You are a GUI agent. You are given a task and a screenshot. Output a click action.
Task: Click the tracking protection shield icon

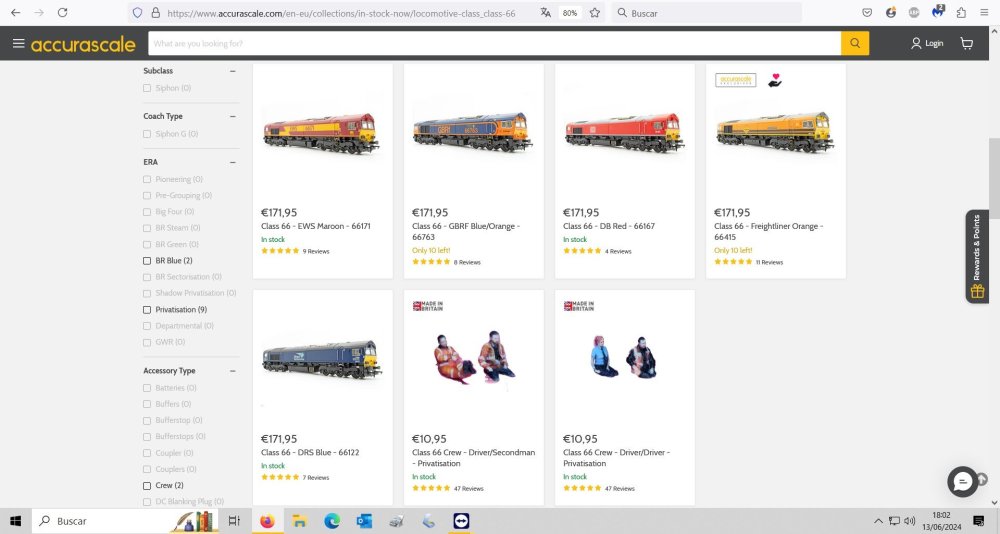[137, 13]
